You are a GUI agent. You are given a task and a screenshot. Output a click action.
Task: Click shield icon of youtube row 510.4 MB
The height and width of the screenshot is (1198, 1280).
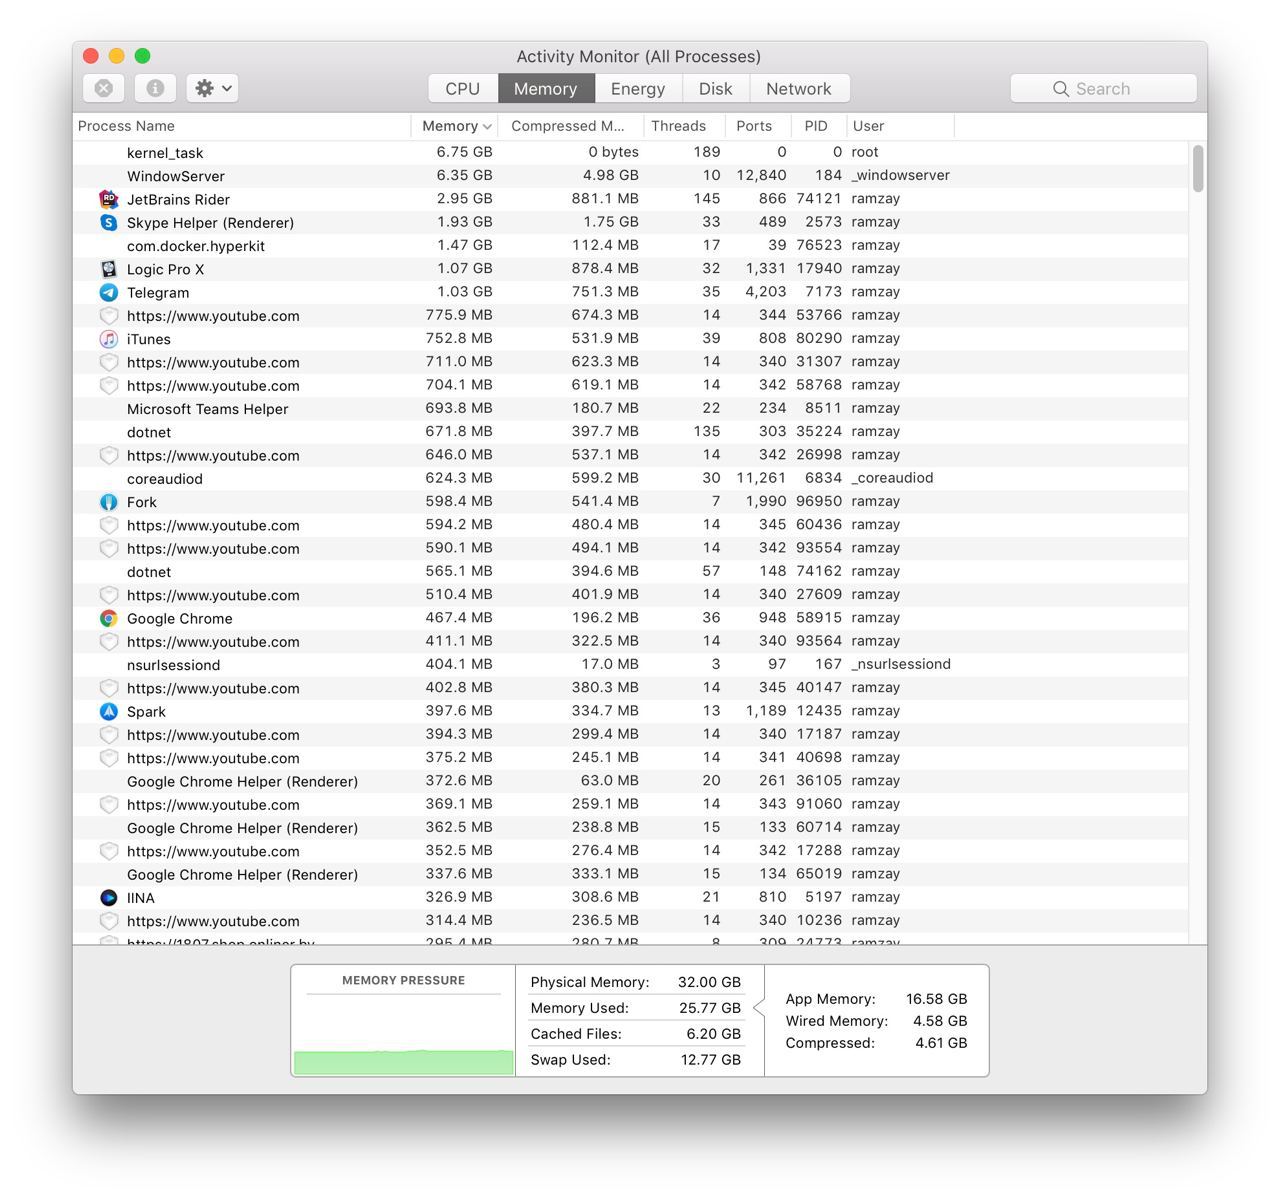click(109, 595)
